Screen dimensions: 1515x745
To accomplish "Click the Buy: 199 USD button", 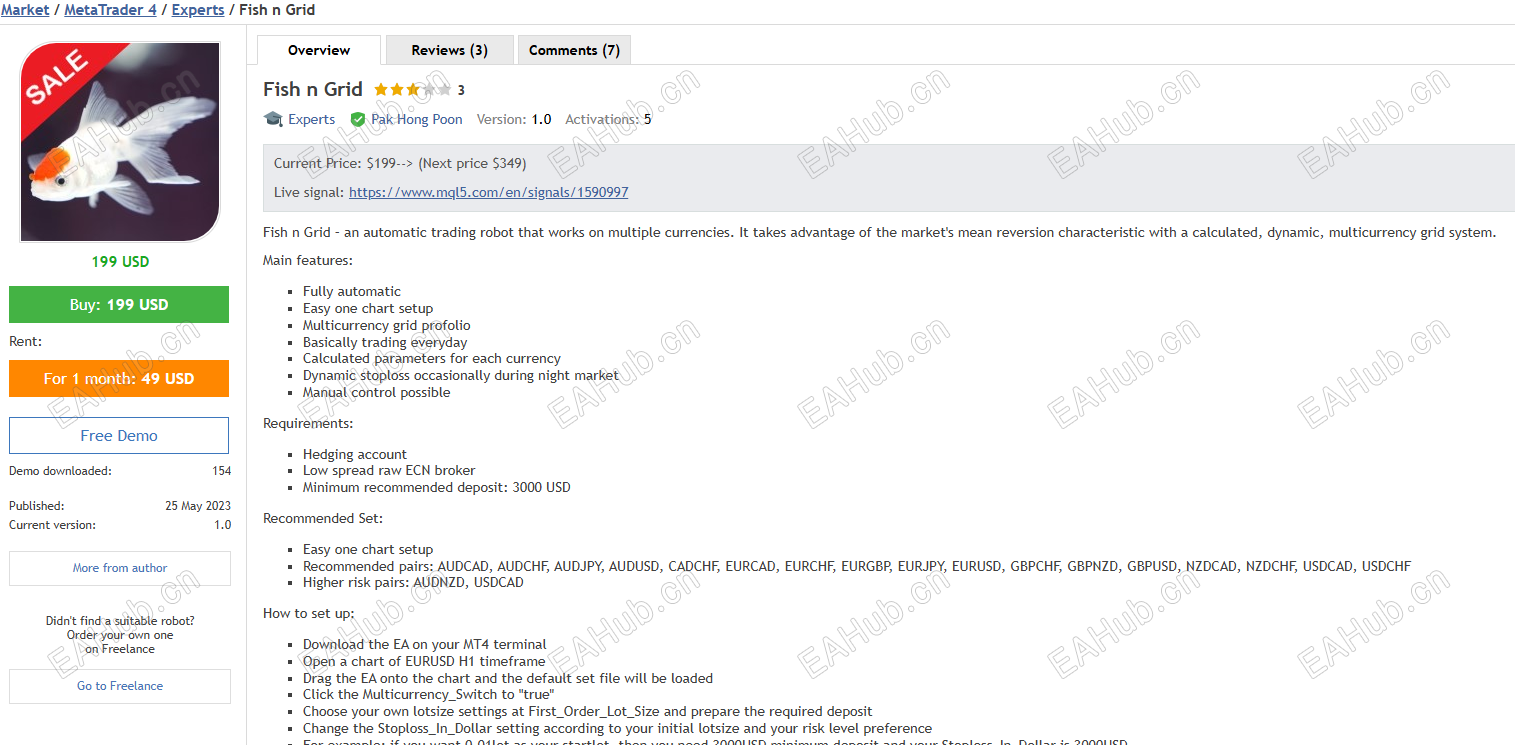I will (x=119, y=304).
